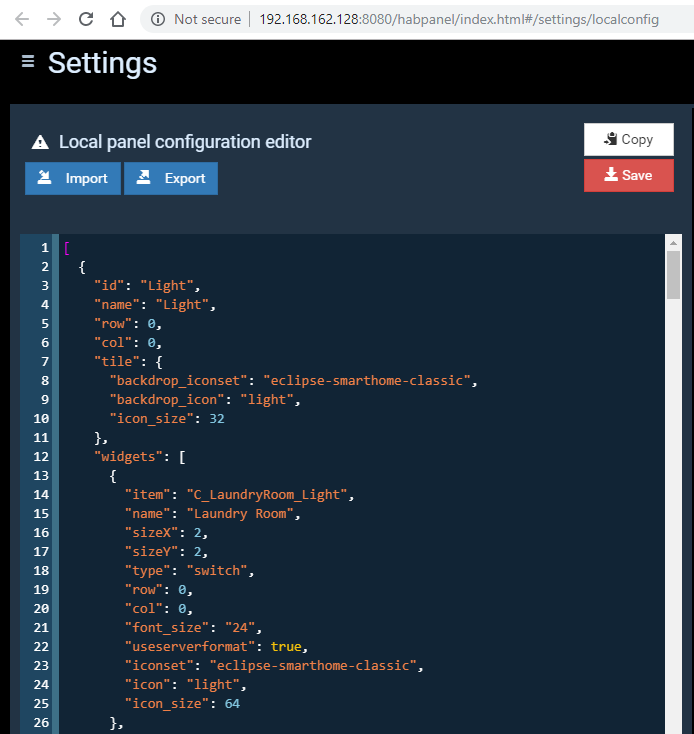Click the Settings page title
The height and width of the screenshot is (734, 694).
click(102, 63)
